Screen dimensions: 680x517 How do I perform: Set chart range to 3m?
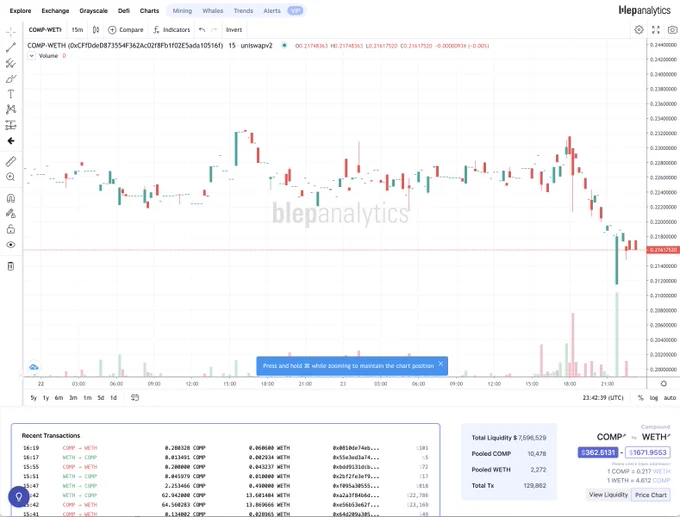point(73,398)
